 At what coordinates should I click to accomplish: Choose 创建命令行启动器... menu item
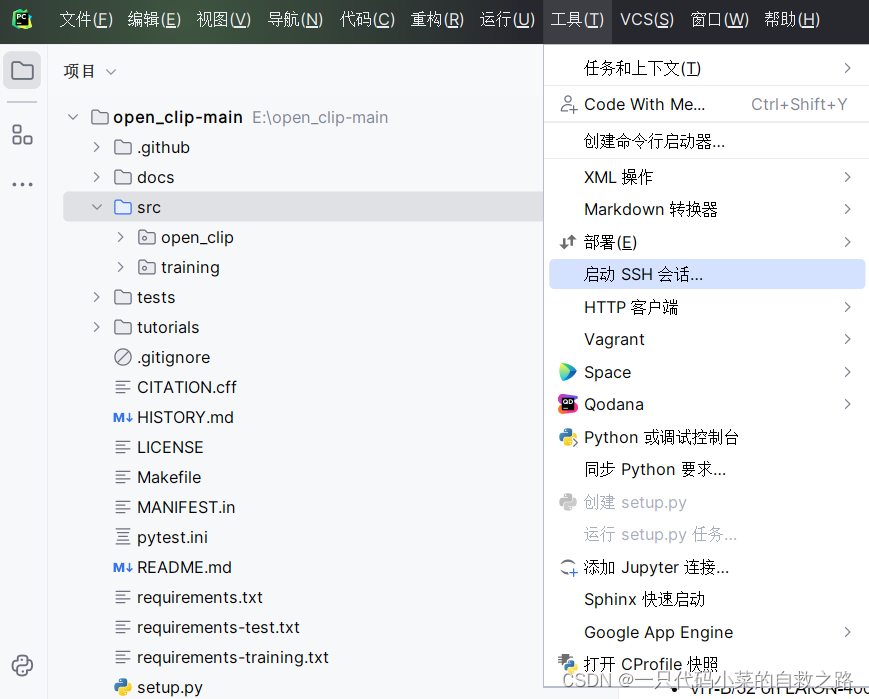pos(707,141)
